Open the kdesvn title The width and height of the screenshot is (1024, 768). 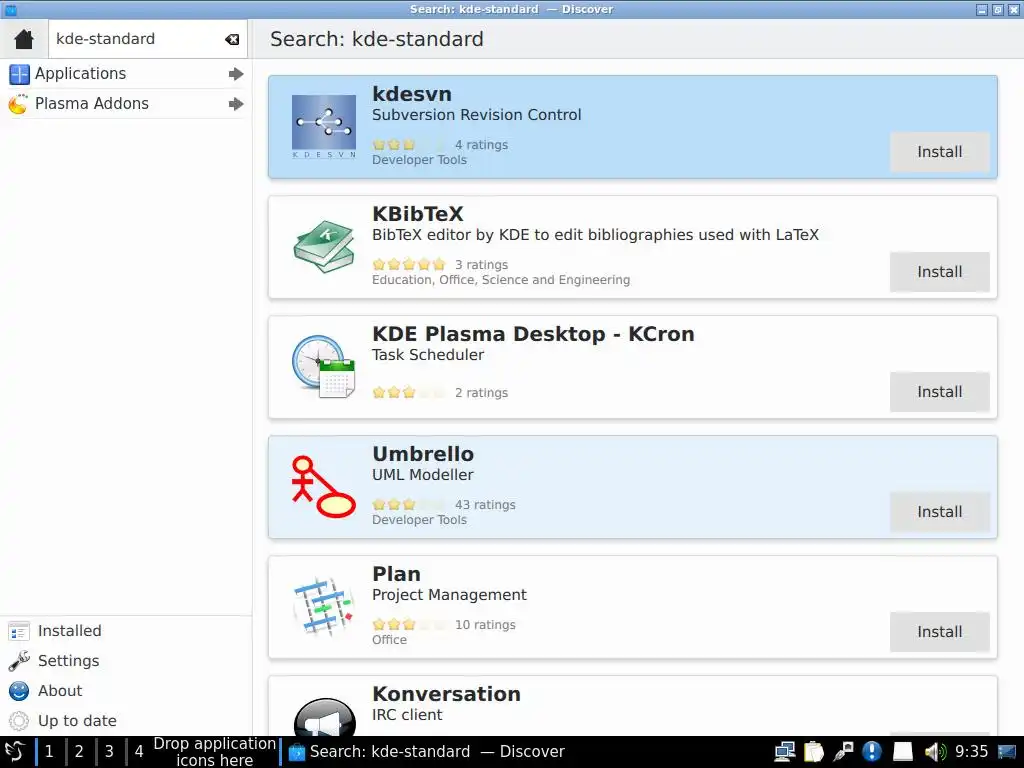[x=412, y=94]
